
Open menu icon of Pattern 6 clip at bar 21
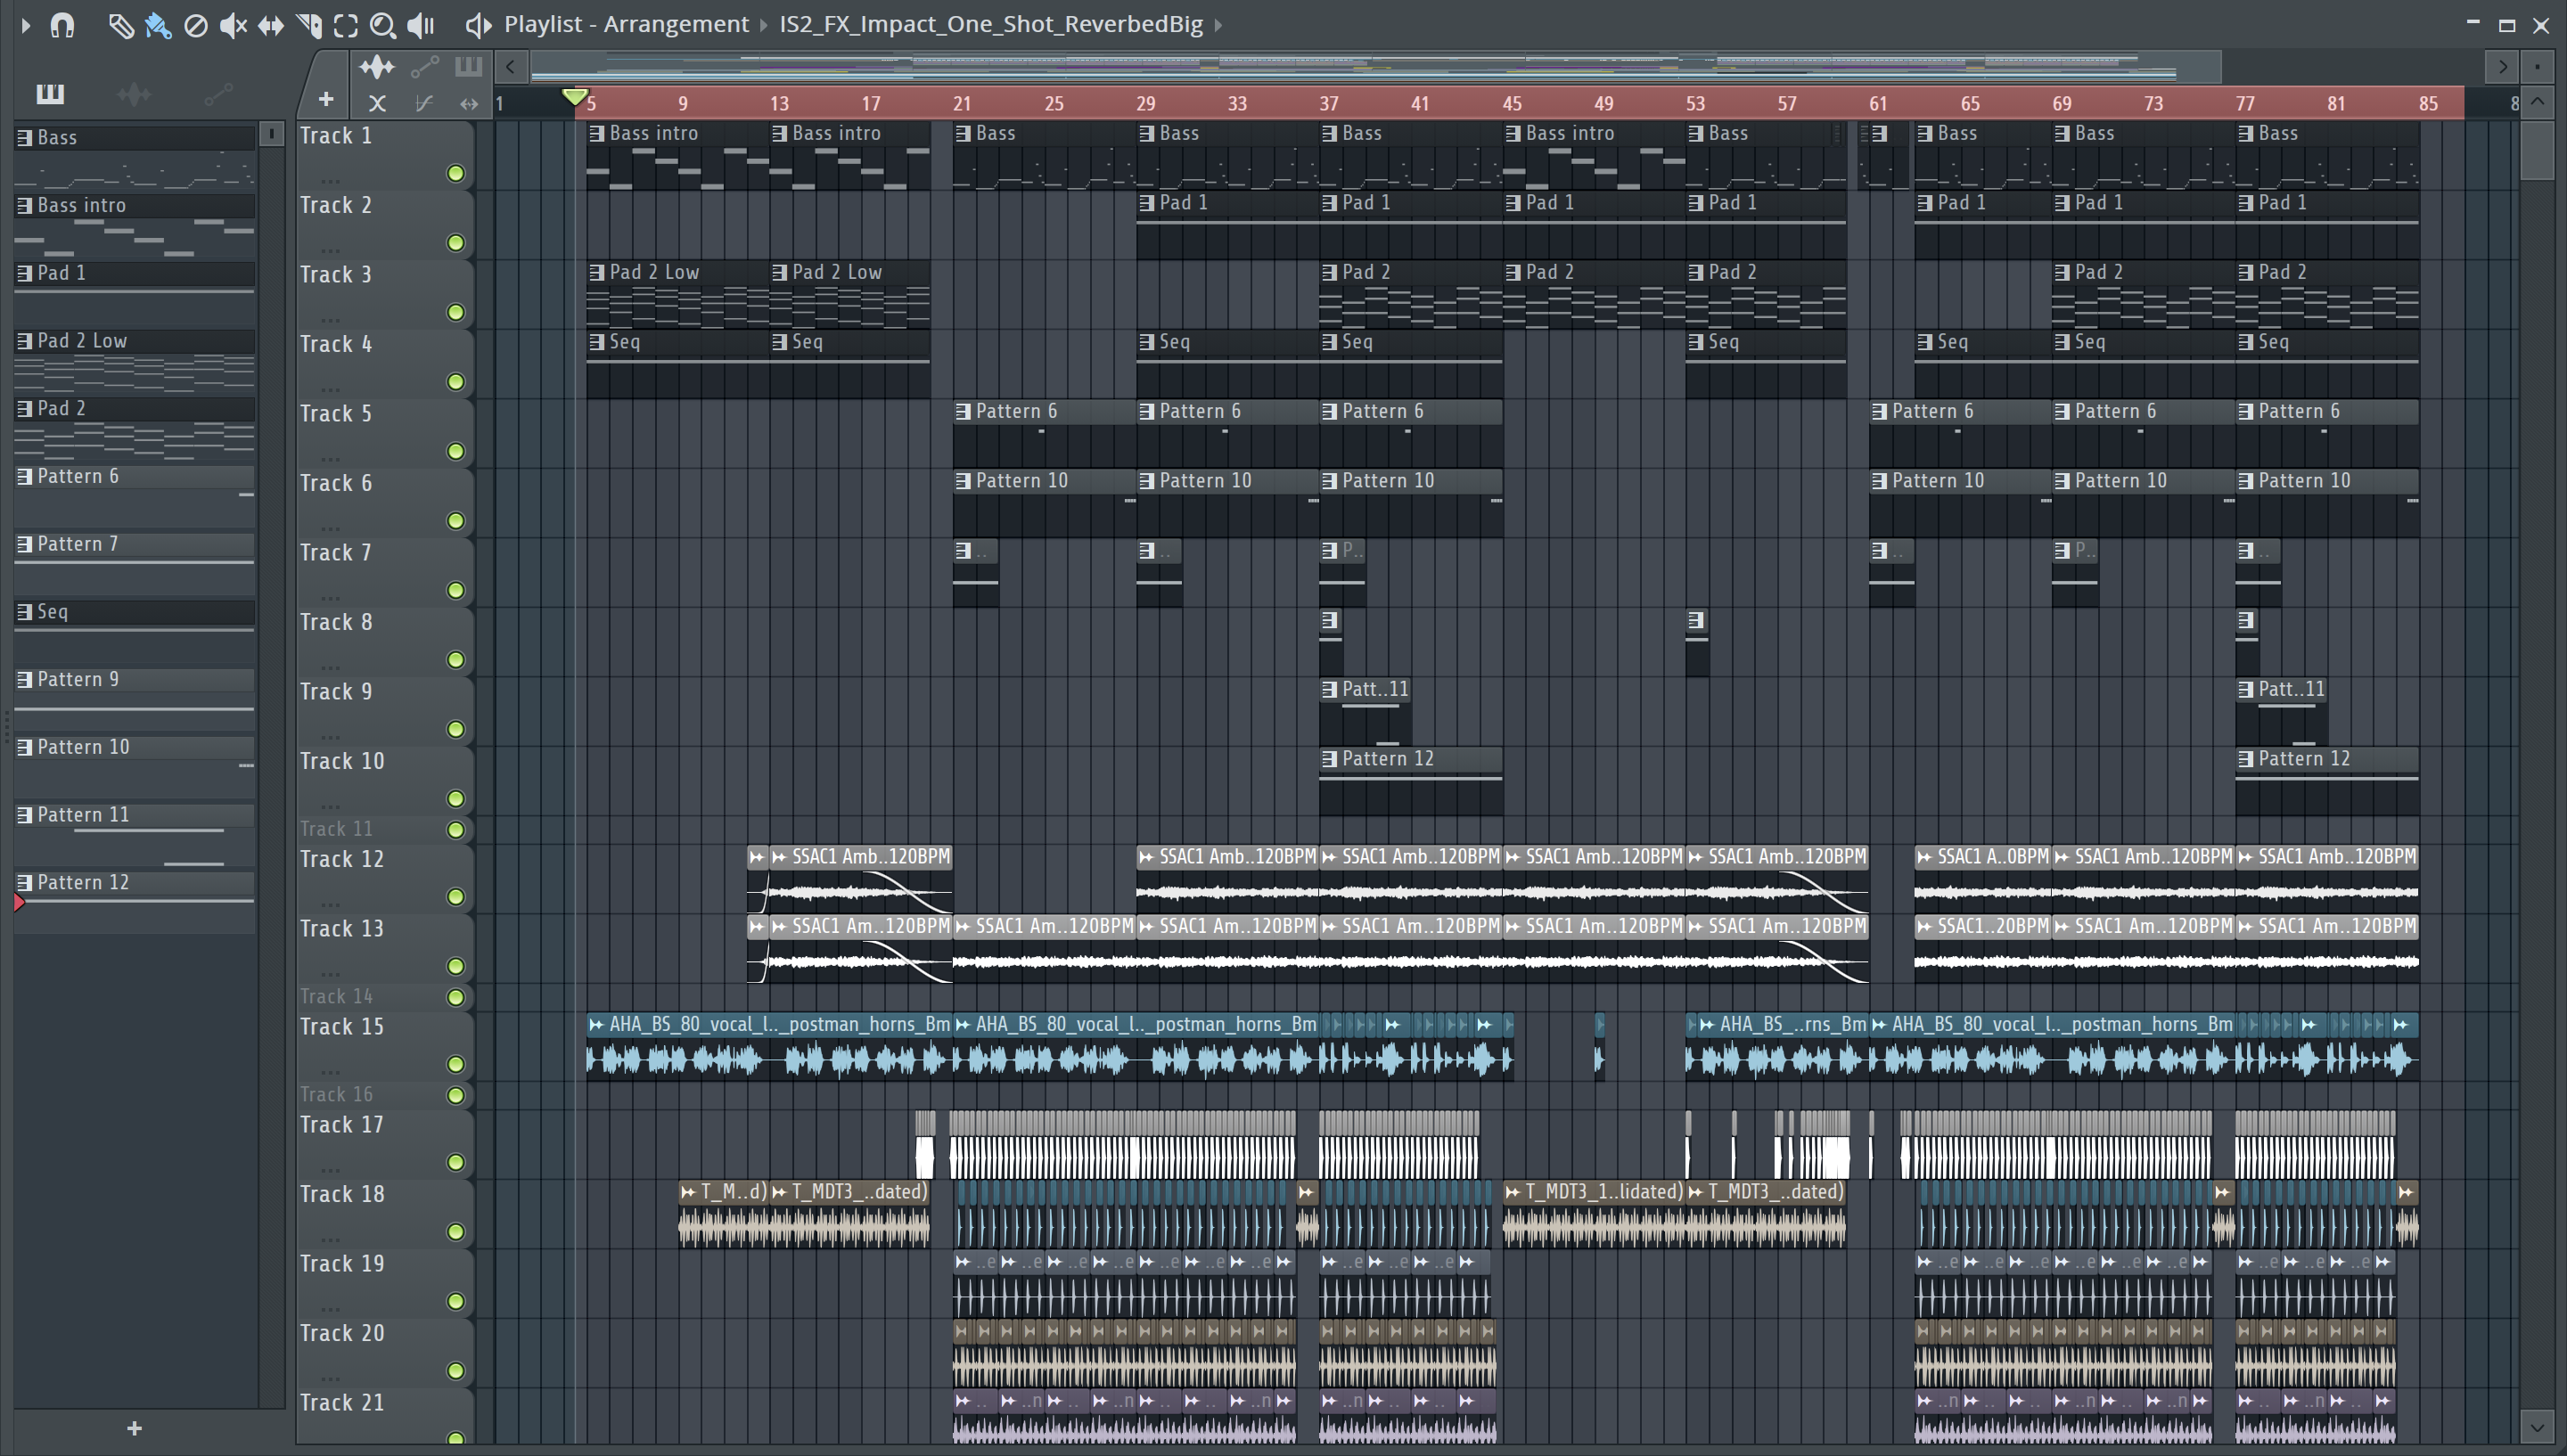963,411
